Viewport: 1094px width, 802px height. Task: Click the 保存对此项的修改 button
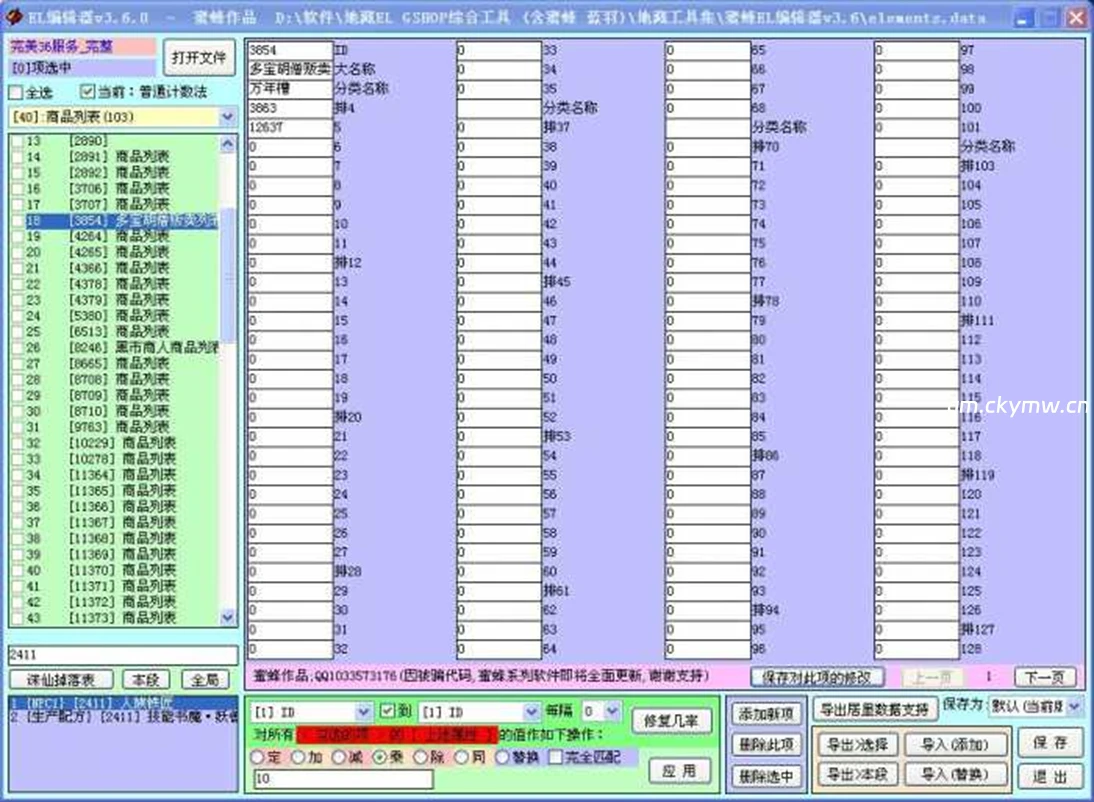click(x=817, y=678)
